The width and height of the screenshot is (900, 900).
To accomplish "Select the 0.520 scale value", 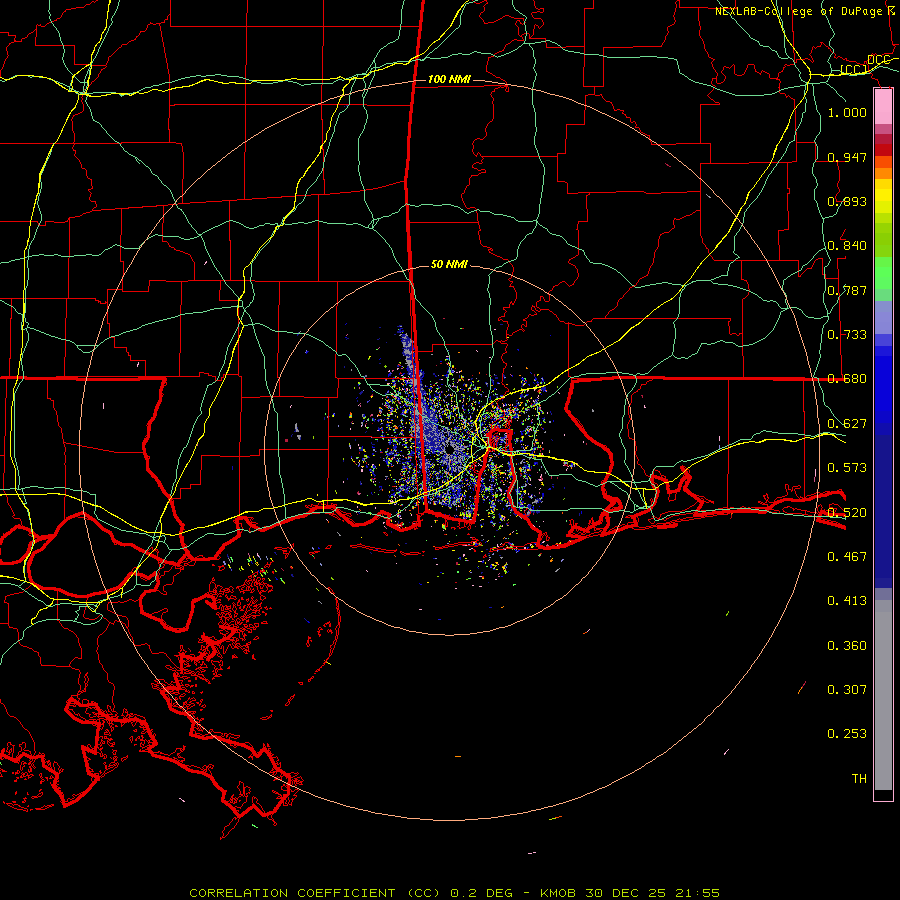I will [x=847, y=512].
